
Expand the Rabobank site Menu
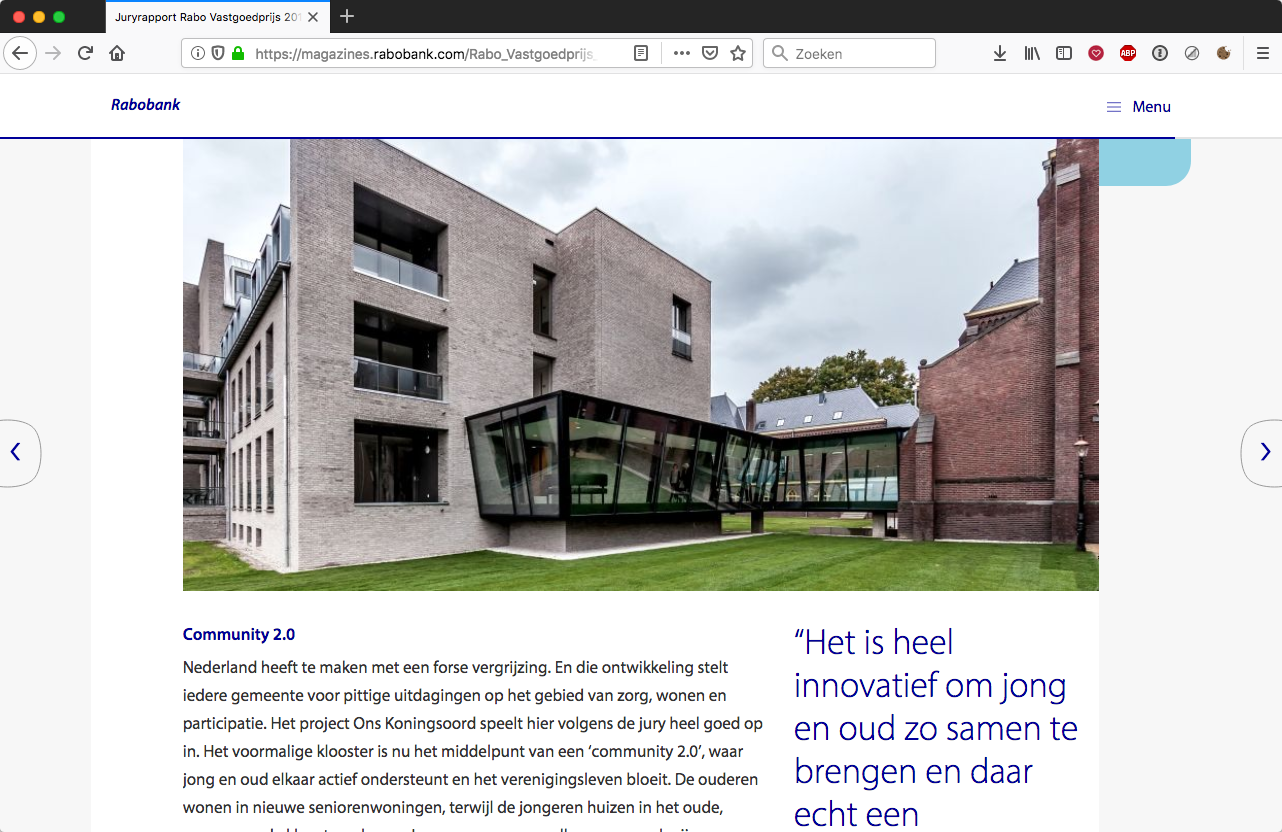(1139, 107)
